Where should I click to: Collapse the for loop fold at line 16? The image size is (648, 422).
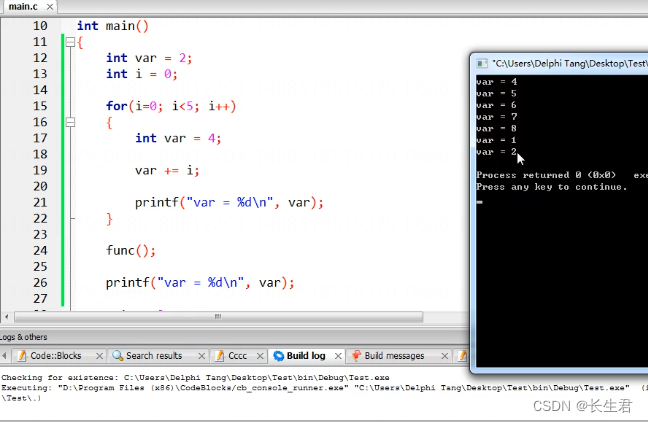(x=70, y=122)
